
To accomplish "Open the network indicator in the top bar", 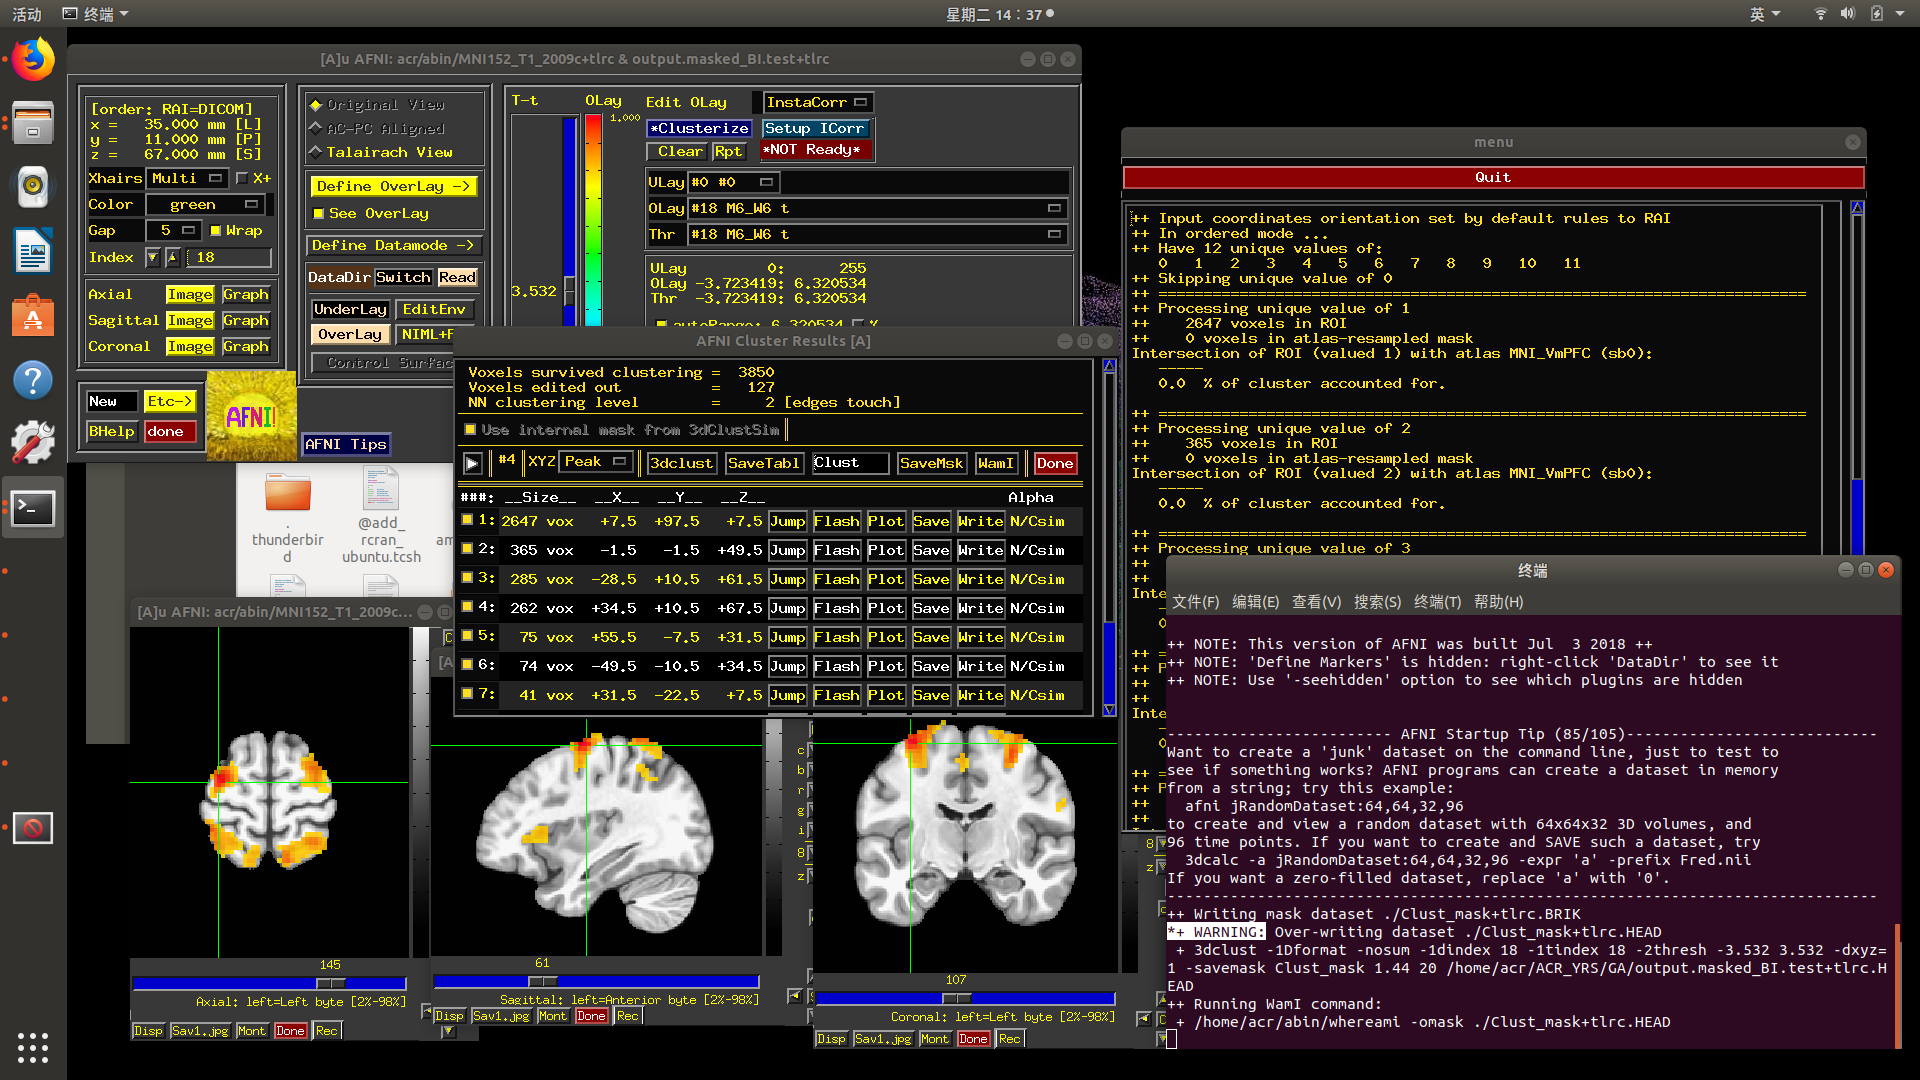I will coord(1820,14).
